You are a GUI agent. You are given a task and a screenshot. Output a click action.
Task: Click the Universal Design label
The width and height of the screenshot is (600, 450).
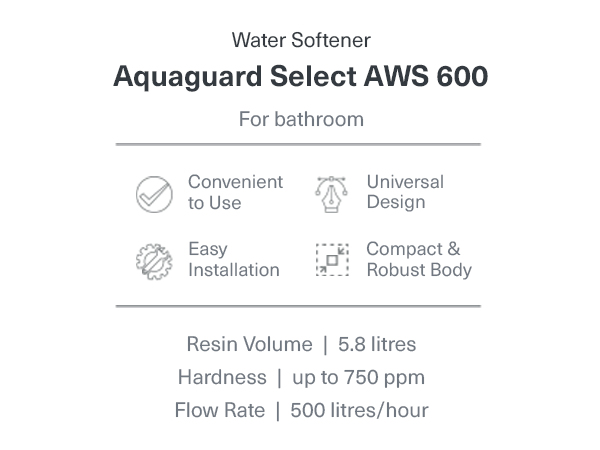(405, 192)
